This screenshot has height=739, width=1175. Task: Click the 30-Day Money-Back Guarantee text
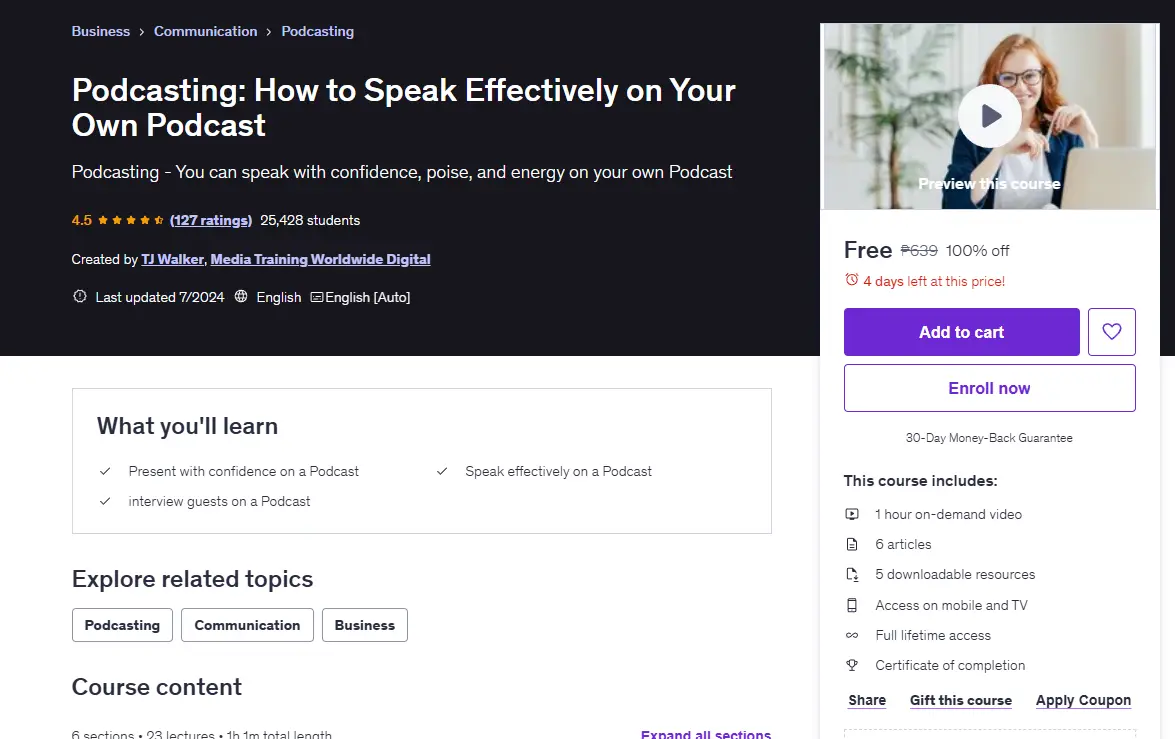(x=989, y=438)
